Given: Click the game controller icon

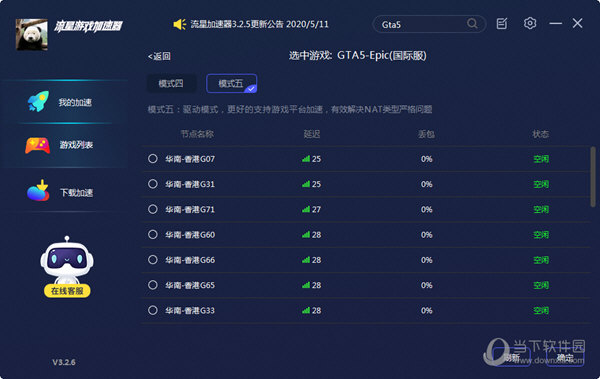Looking at the screenshot, I should click(38, 145).
